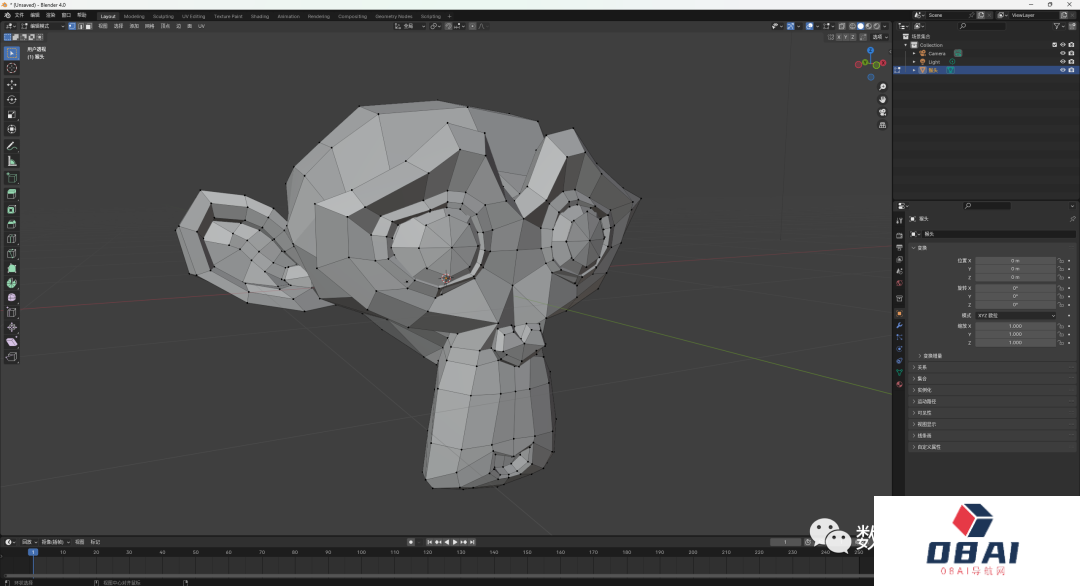Uncheck the Collection exclude checkbox

click(1054, 45)
